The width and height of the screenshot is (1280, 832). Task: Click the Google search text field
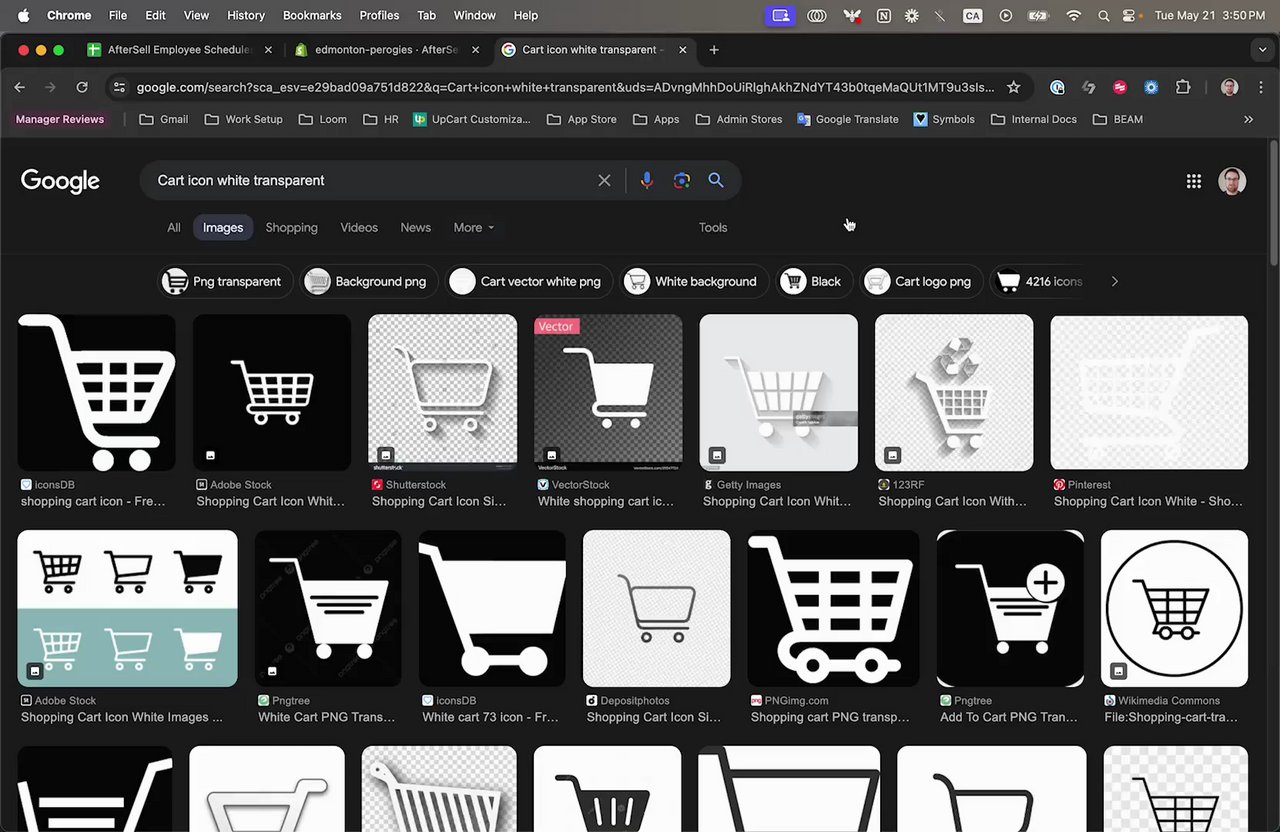coord(370,181)
